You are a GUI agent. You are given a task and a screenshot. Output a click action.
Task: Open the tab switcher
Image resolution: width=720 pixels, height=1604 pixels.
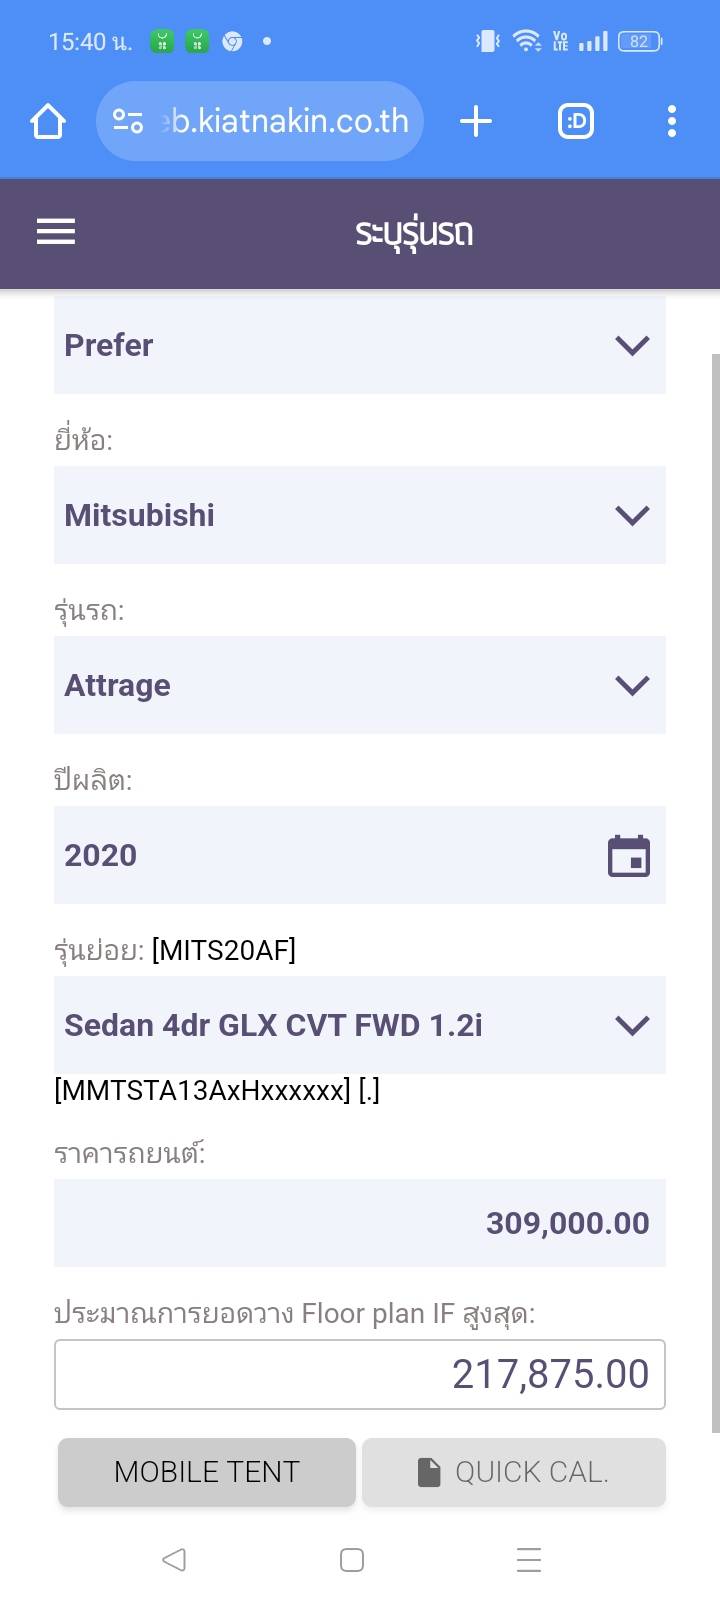pos(576,122)
